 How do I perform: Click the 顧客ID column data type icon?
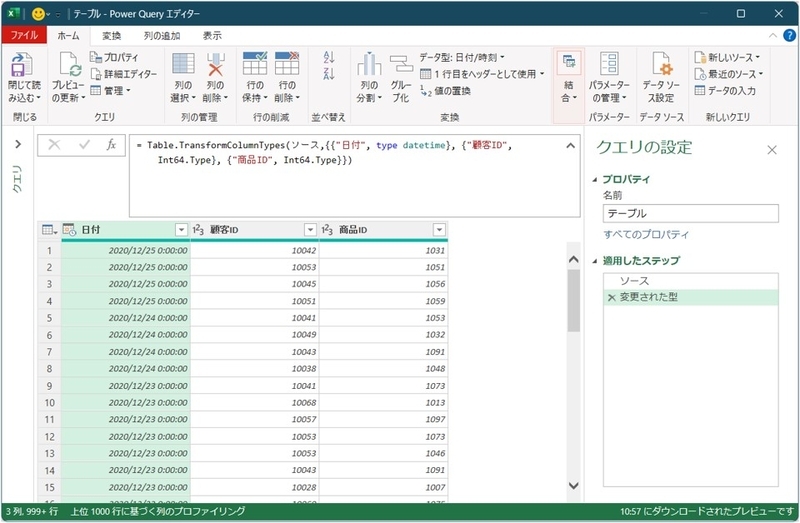pos(198,230)
